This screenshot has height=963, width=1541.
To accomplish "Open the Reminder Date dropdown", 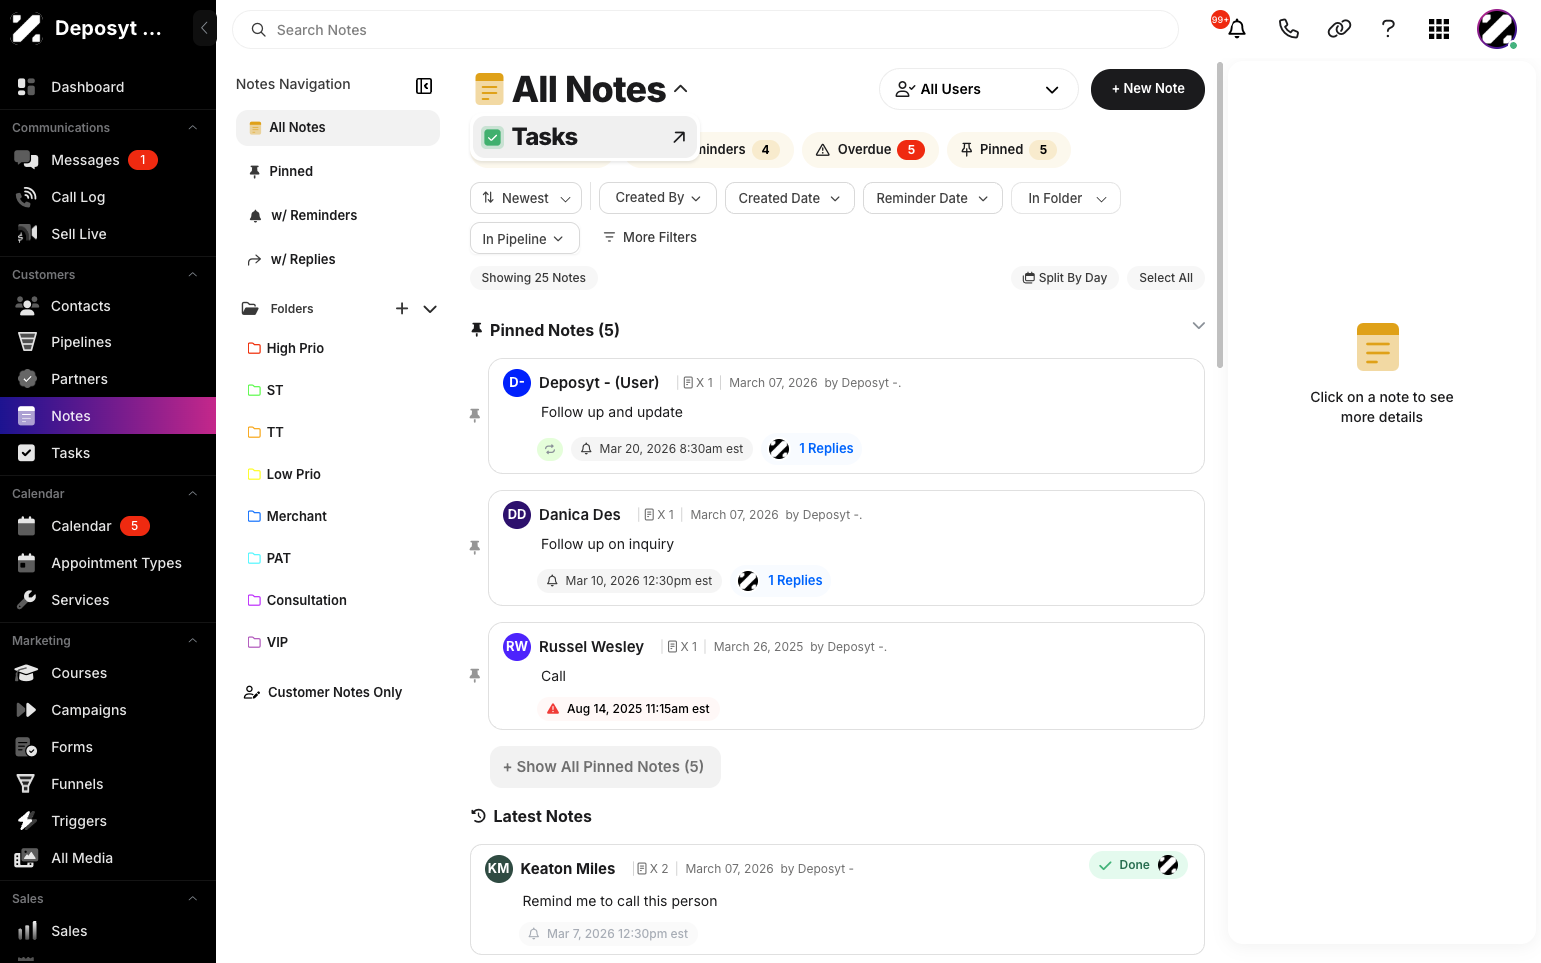I will coord(932,198).
